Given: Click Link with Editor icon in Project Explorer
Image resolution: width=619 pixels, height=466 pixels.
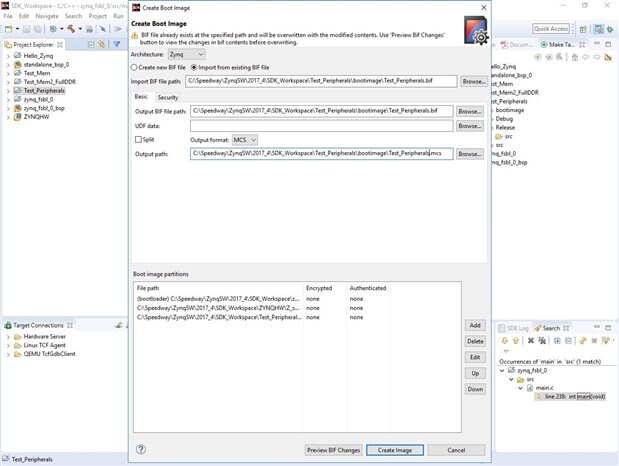Looking at the screenshot, I should coord(102,45).
